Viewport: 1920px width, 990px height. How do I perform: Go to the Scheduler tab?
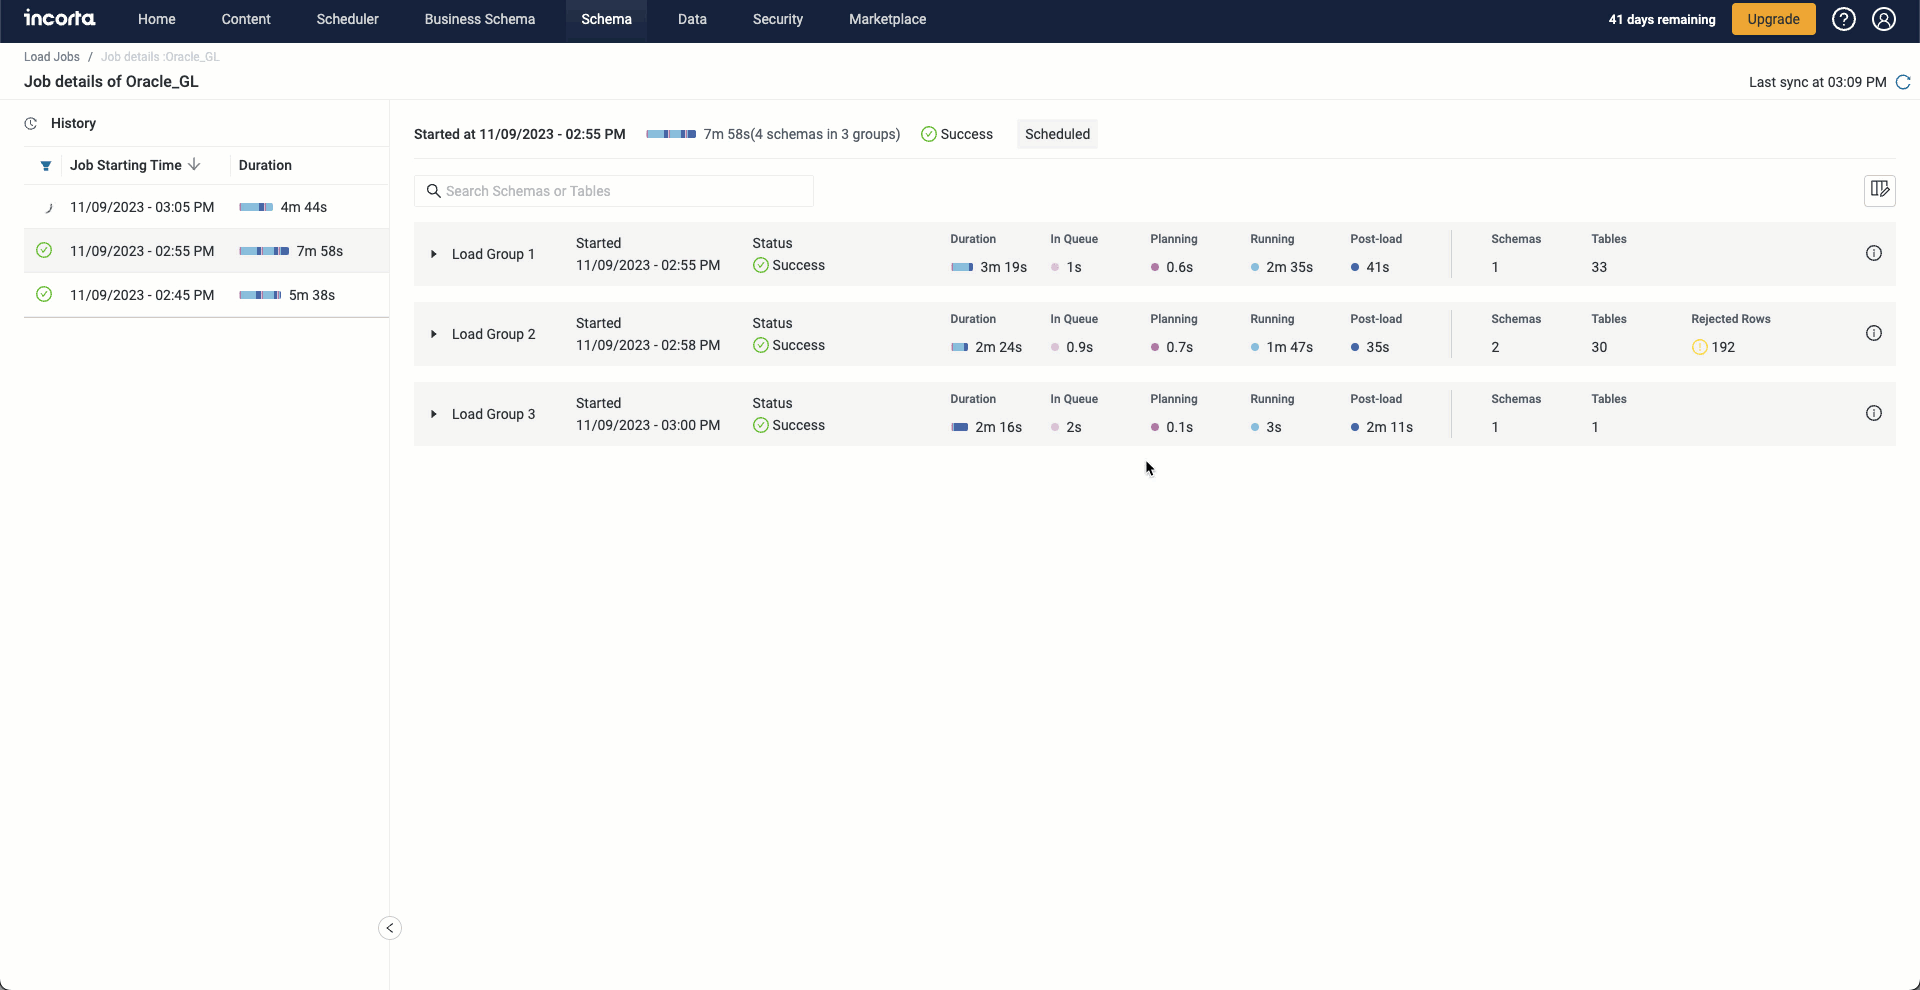(x=348, y=19)
